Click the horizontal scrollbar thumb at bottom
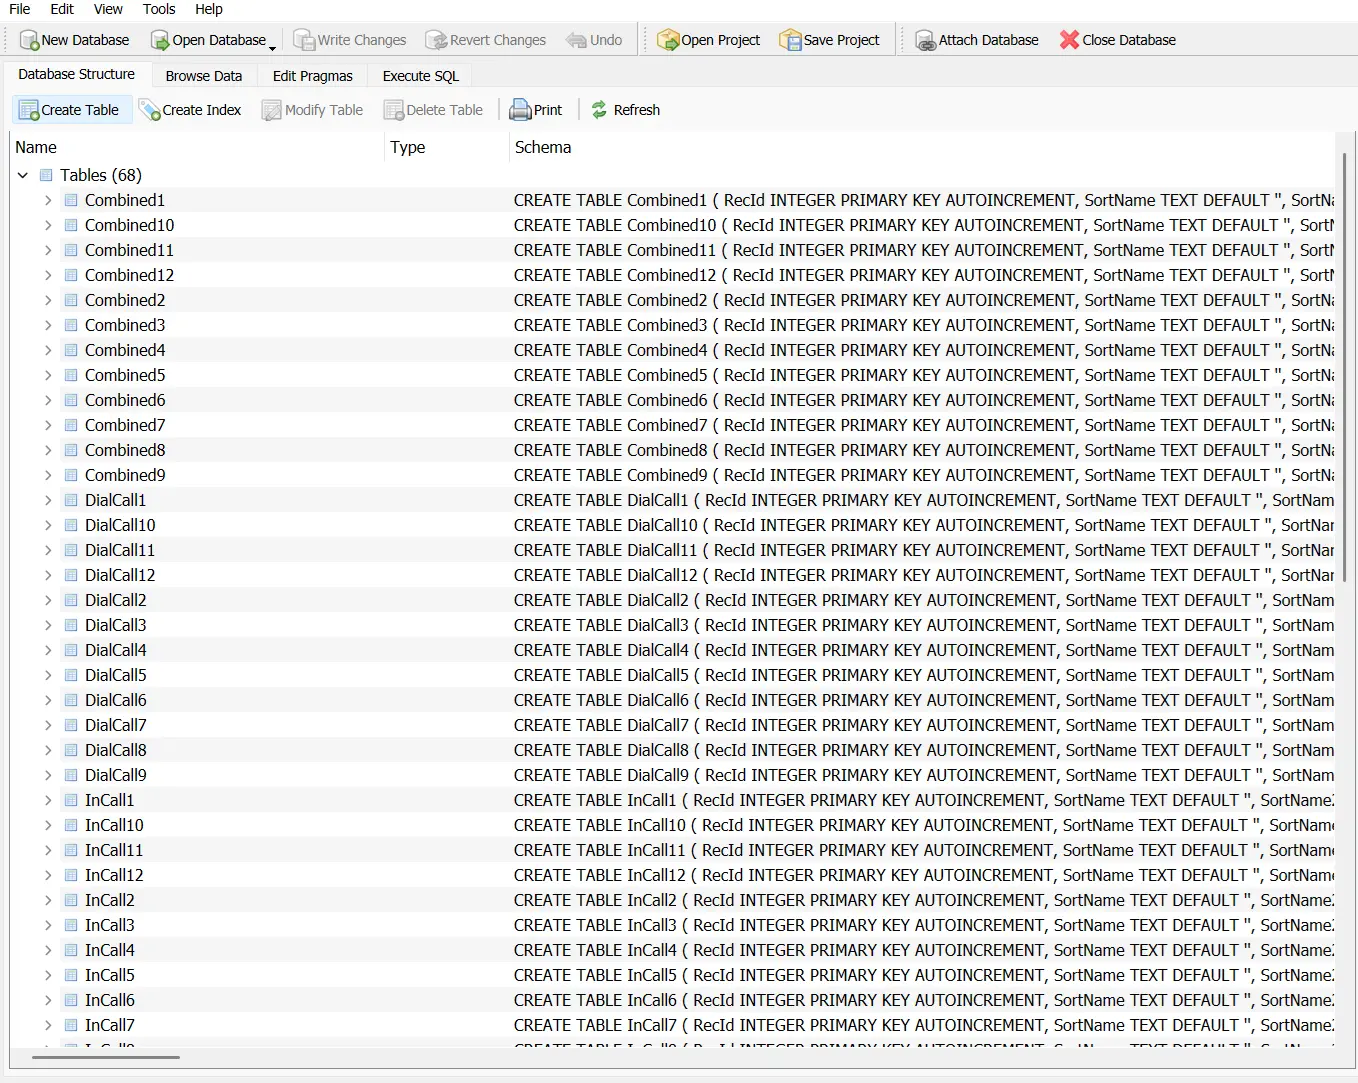Image resolution: width=1358 pixels, height=1083 pixels. (x=106, y=1056)
